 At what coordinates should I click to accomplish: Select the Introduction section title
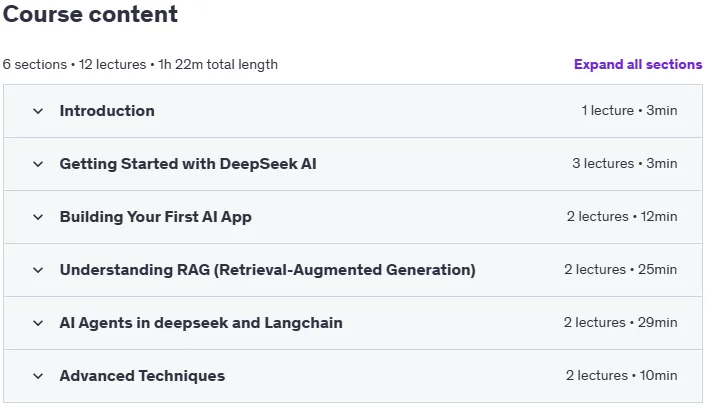(107, 111)
